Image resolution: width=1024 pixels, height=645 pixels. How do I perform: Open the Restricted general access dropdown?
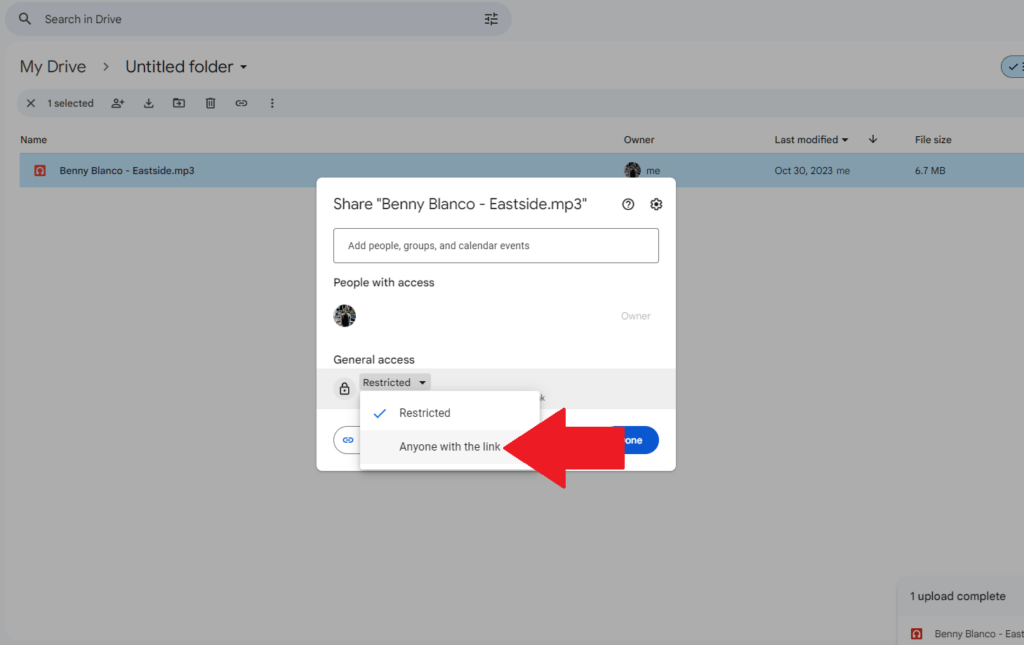394,383
